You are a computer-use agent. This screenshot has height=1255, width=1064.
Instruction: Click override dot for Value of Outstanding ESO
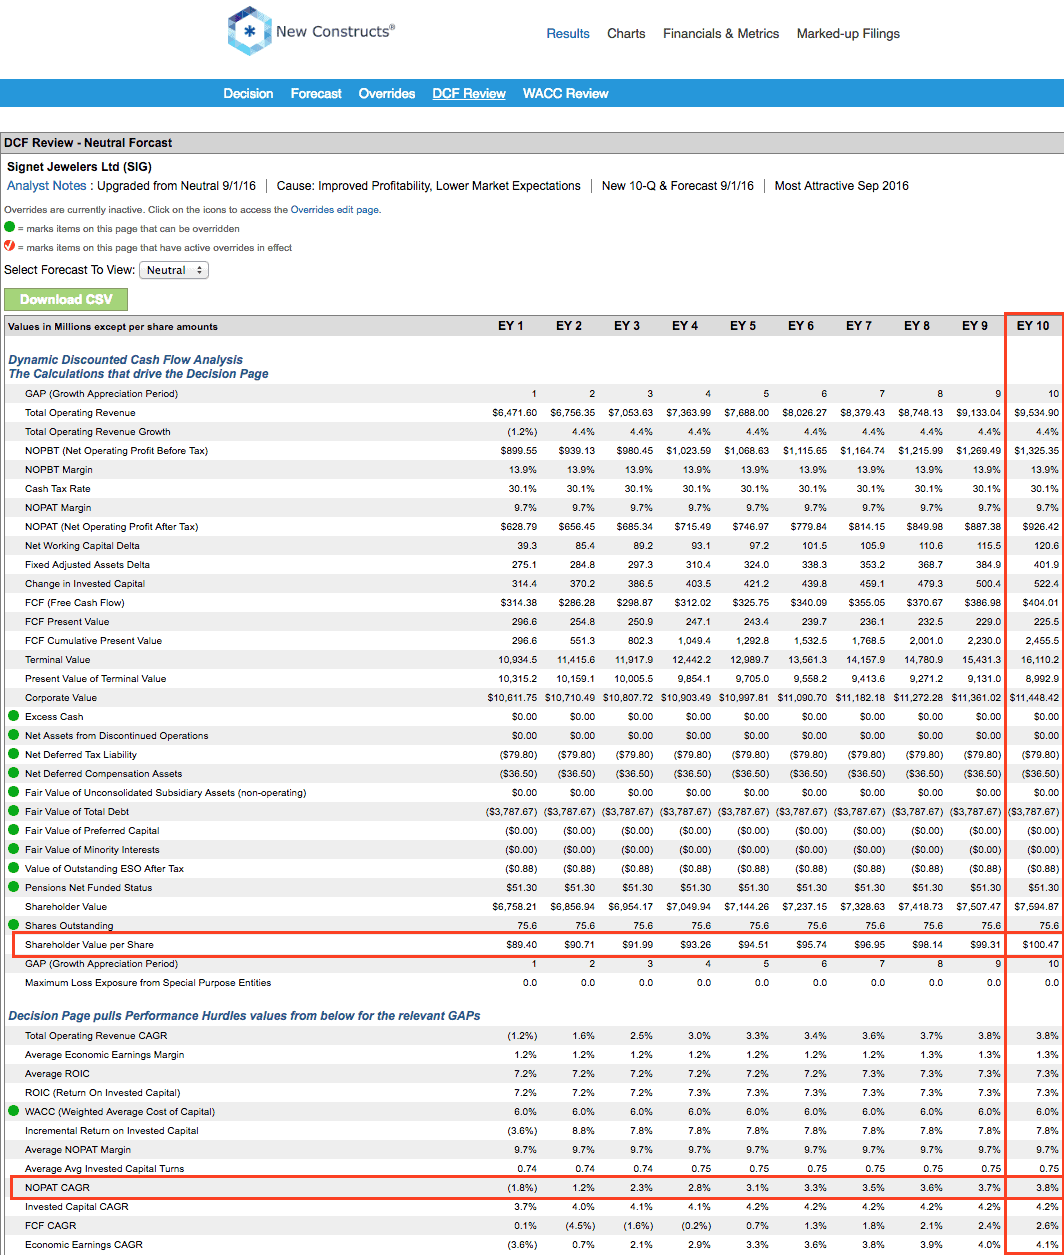pos(13,868)
